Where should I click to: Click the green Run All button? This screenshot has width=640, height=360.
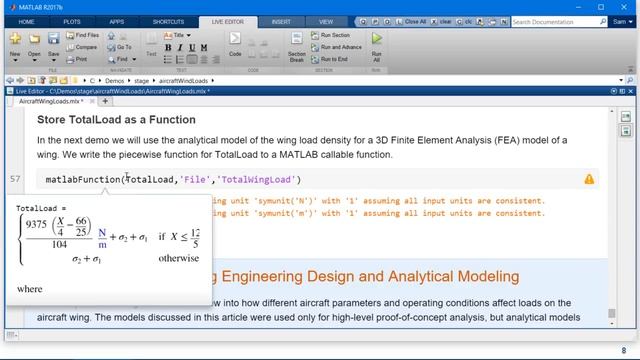[377, 47]
